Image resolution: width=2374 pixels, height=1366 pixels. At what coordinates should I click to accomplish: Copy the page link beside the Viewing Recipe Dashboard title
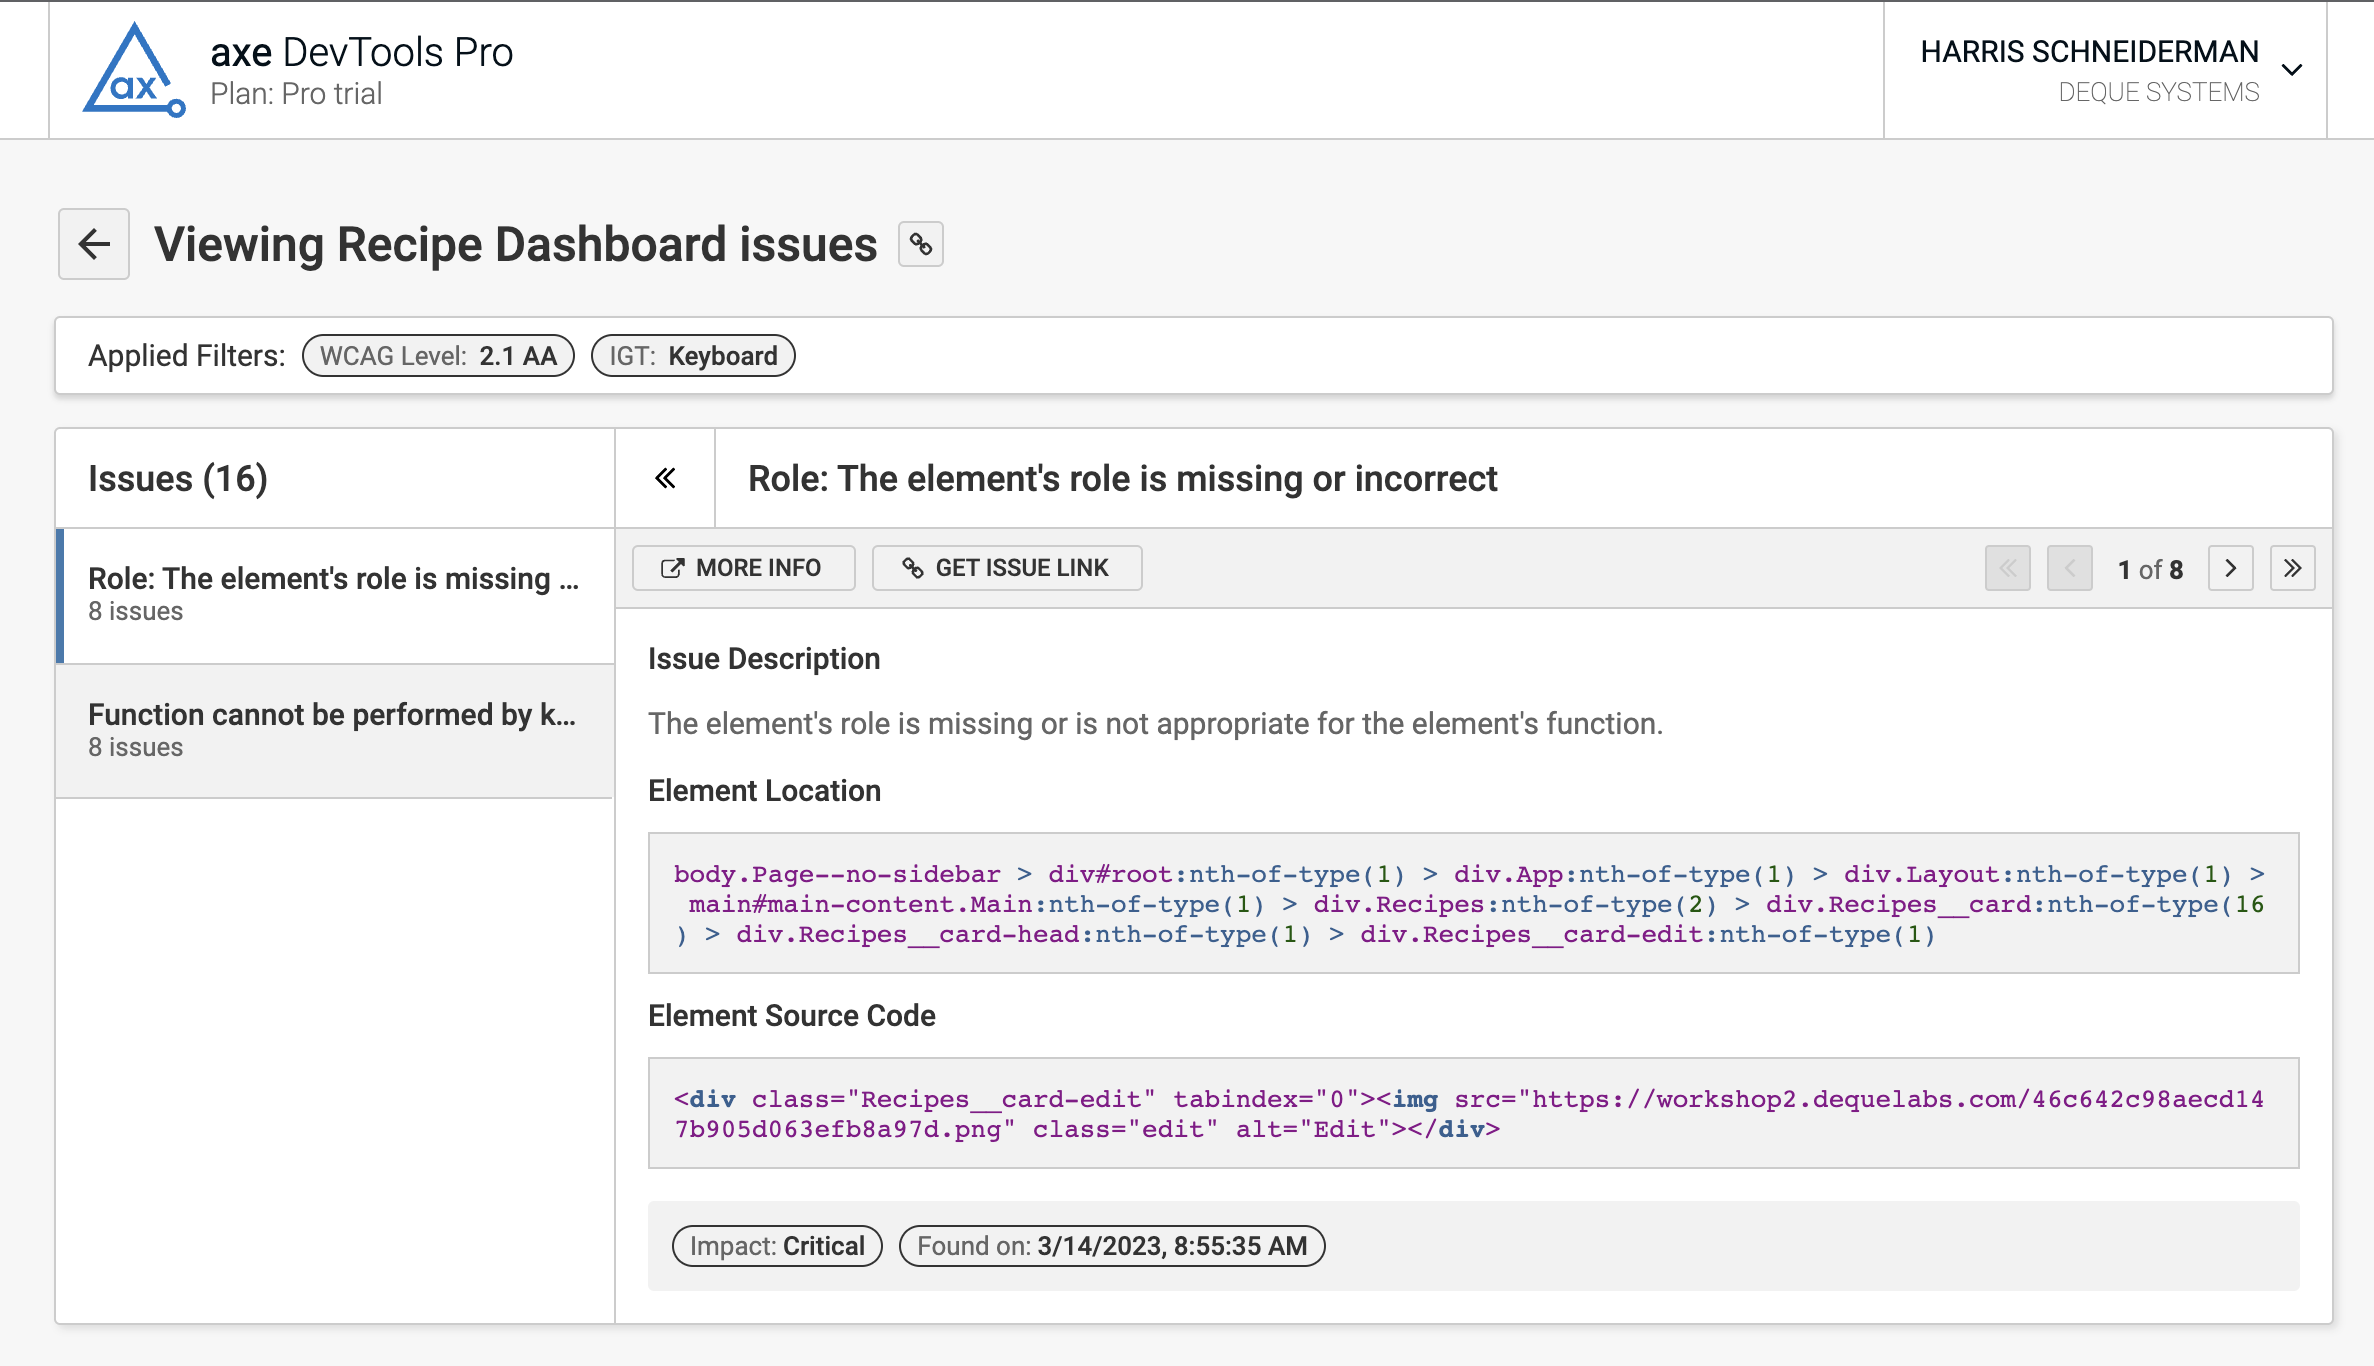pyautogui.click(x=919, y=243)
